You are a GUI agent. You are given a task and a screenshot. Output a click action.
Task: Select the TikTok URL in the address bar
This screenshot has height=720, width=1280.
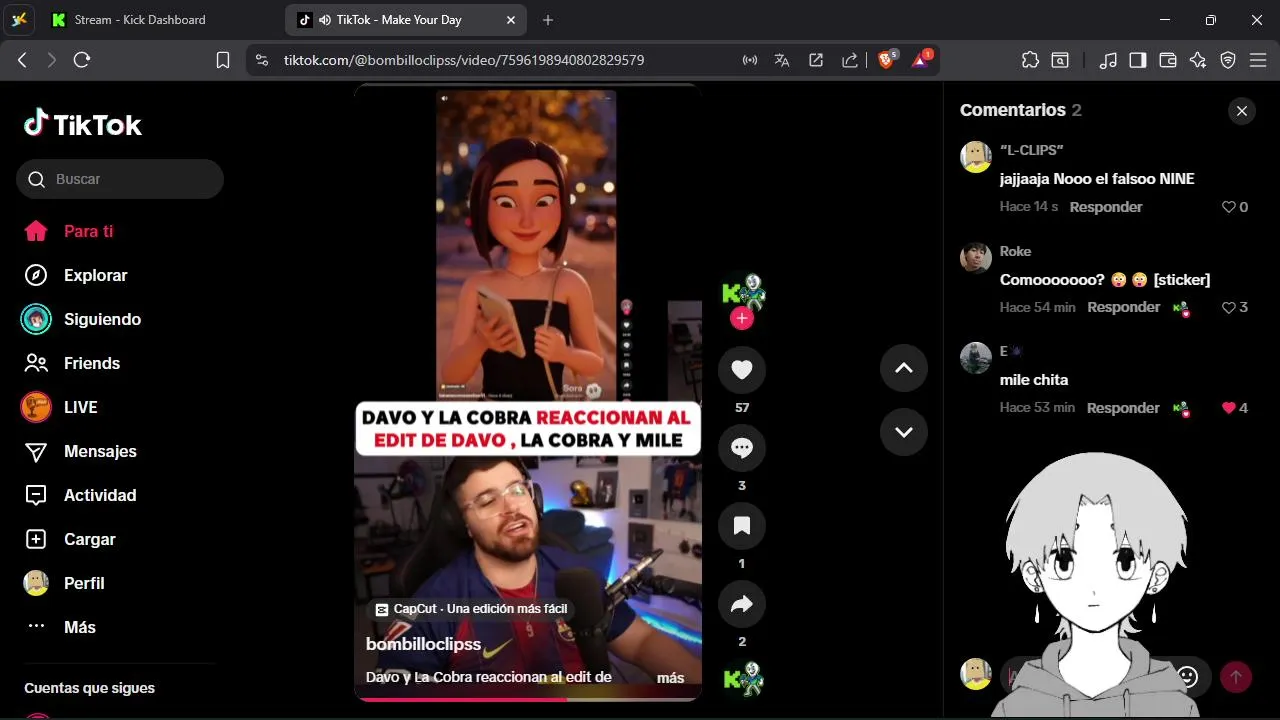(464, 60)
